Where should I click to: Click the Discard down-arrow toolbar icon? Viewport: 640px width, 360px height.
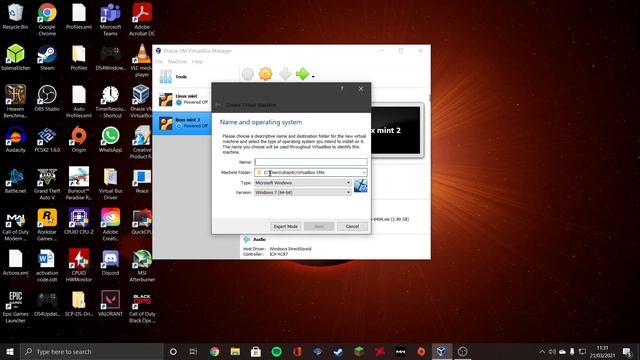point(285,74)
